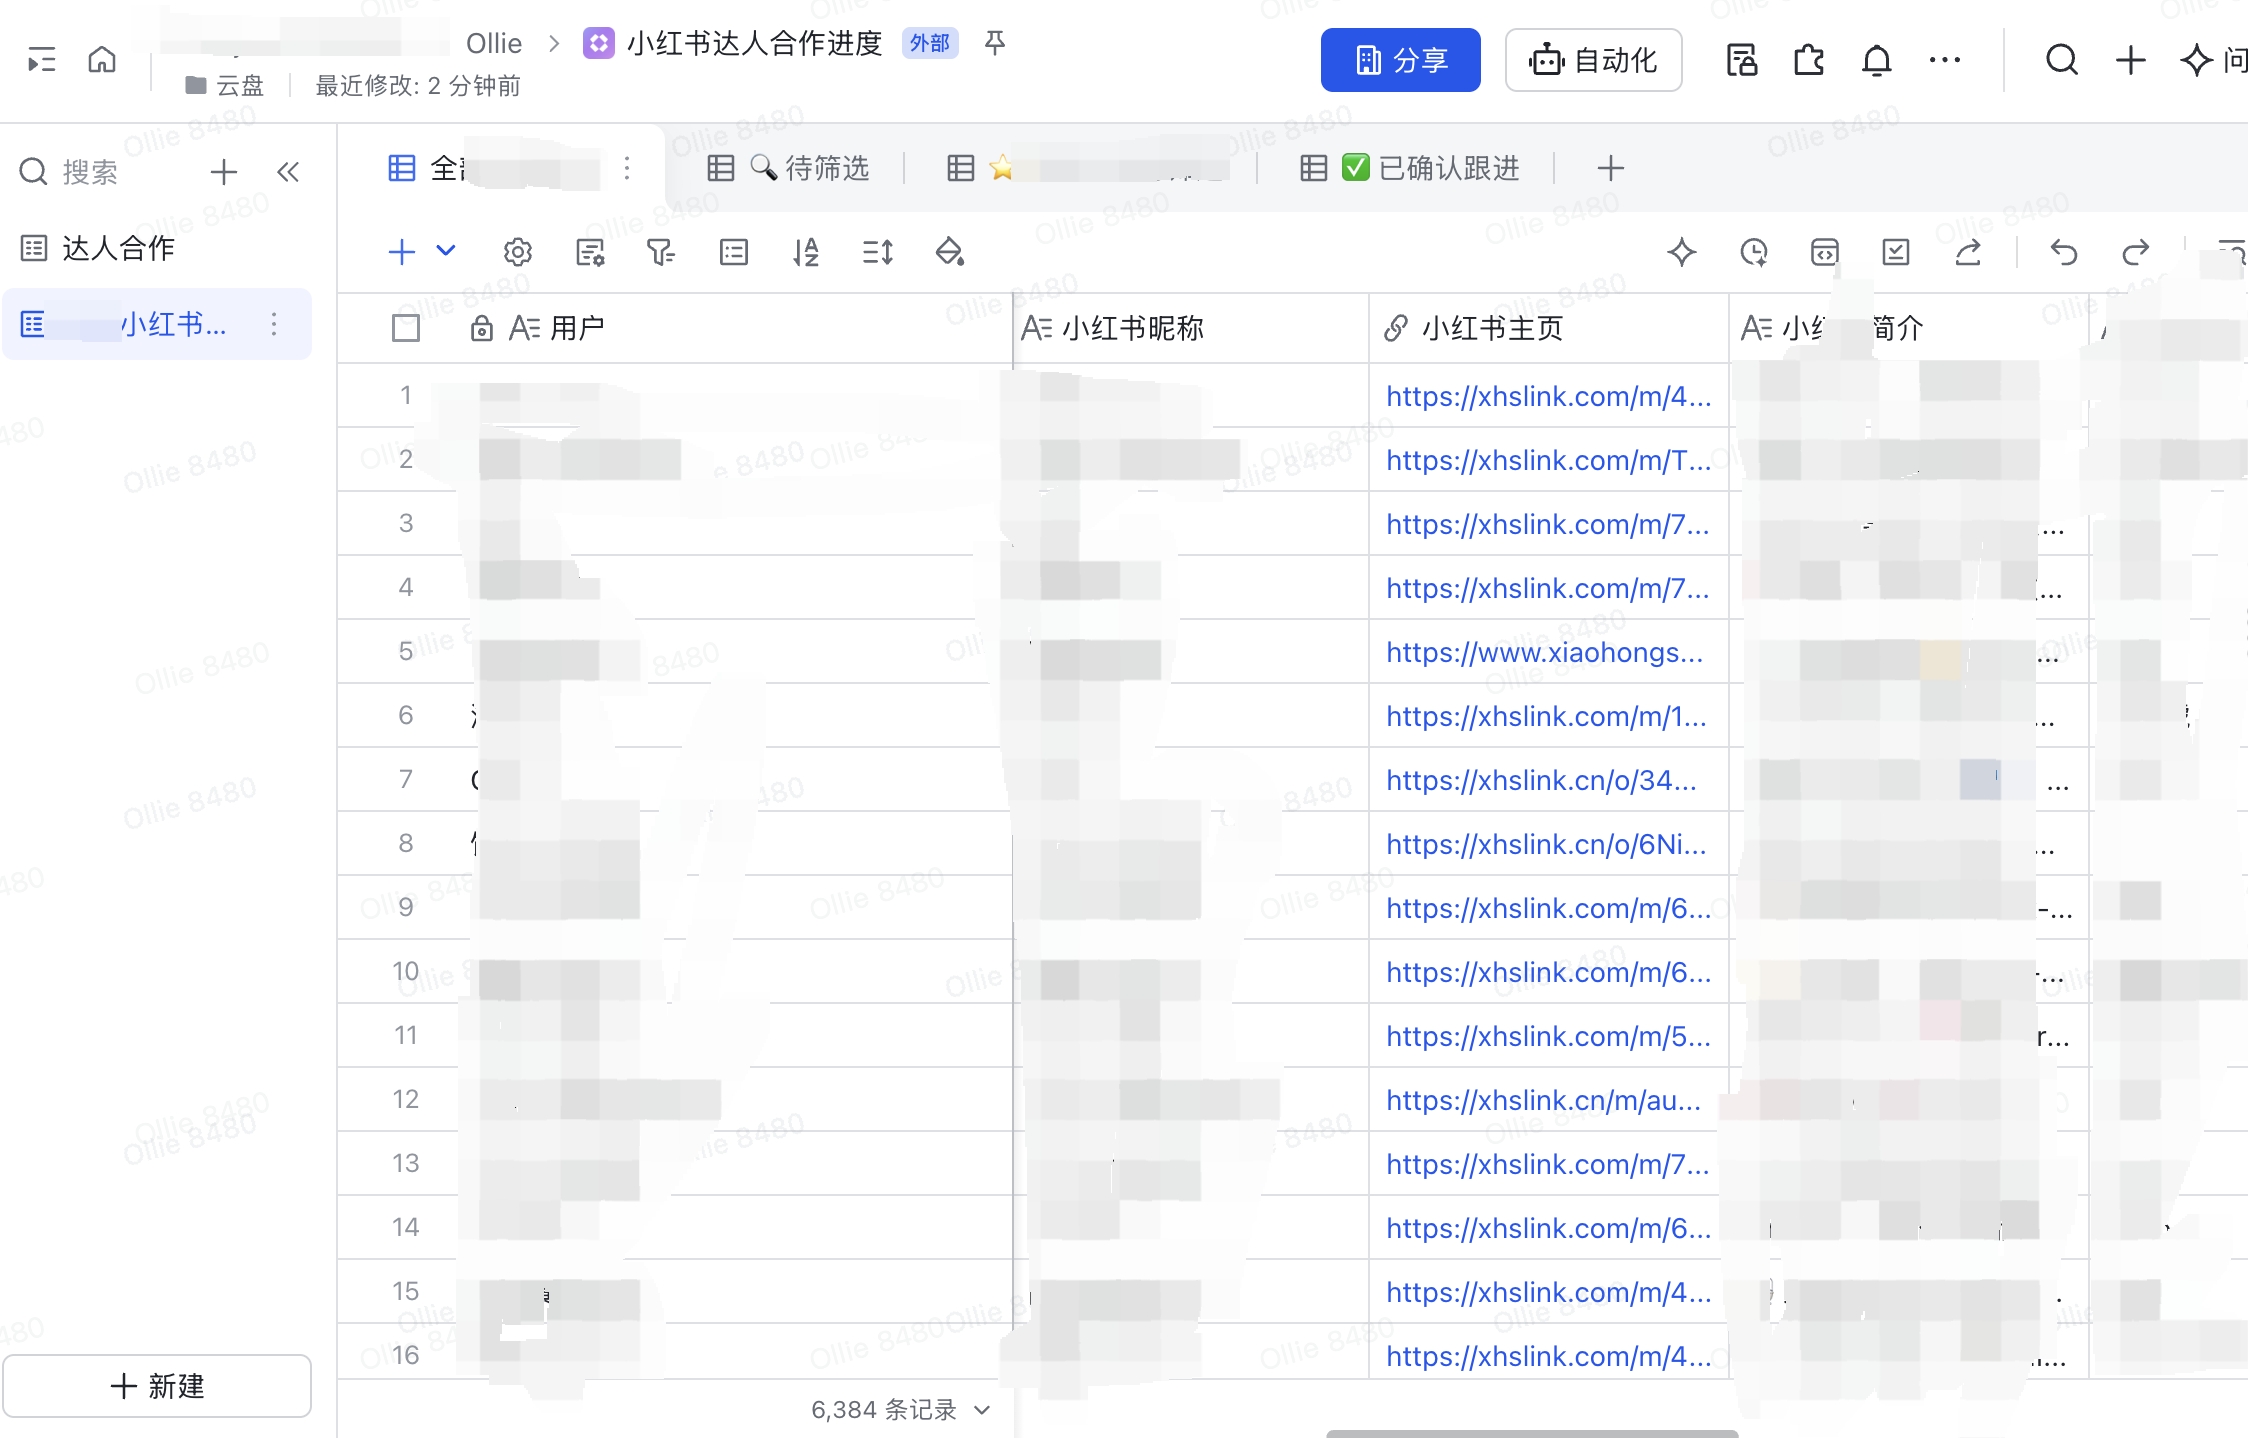Open row 5 xiaohongshu.com link

click(x=1544, y=652)
